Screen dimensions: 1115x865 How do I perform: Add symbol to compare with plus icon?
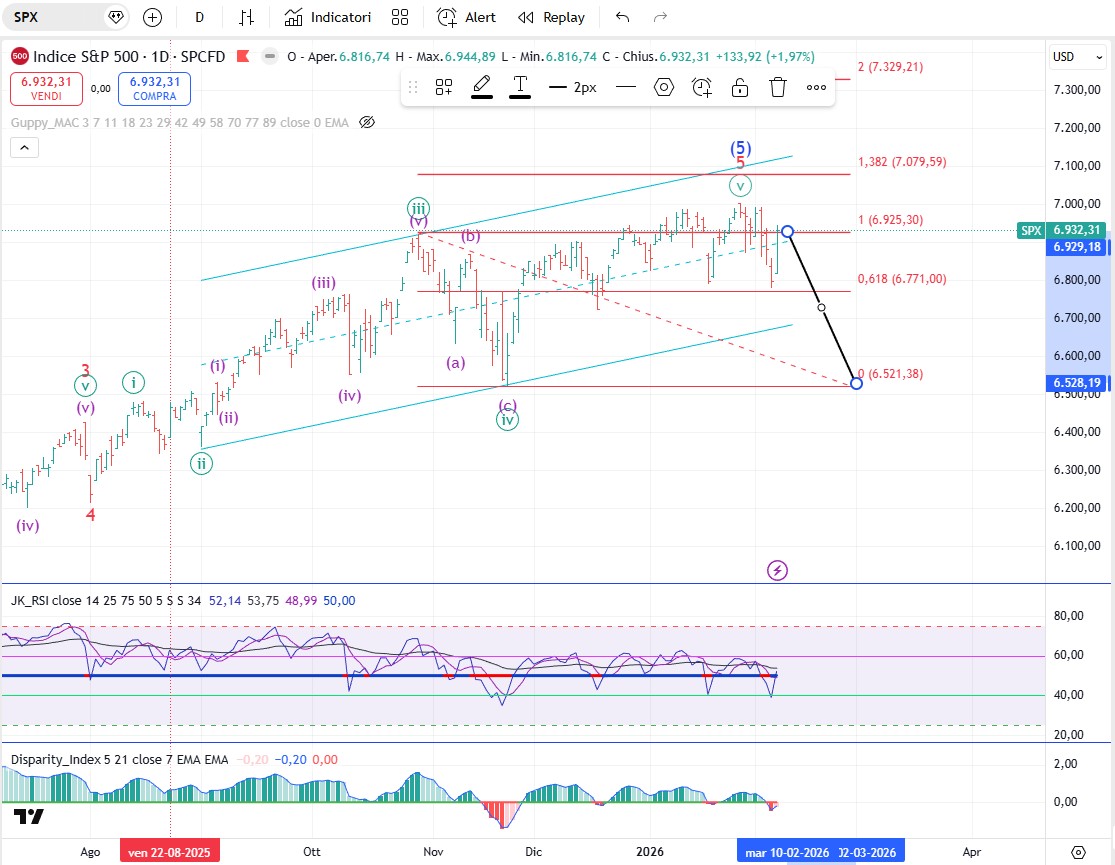pos(152,17)
